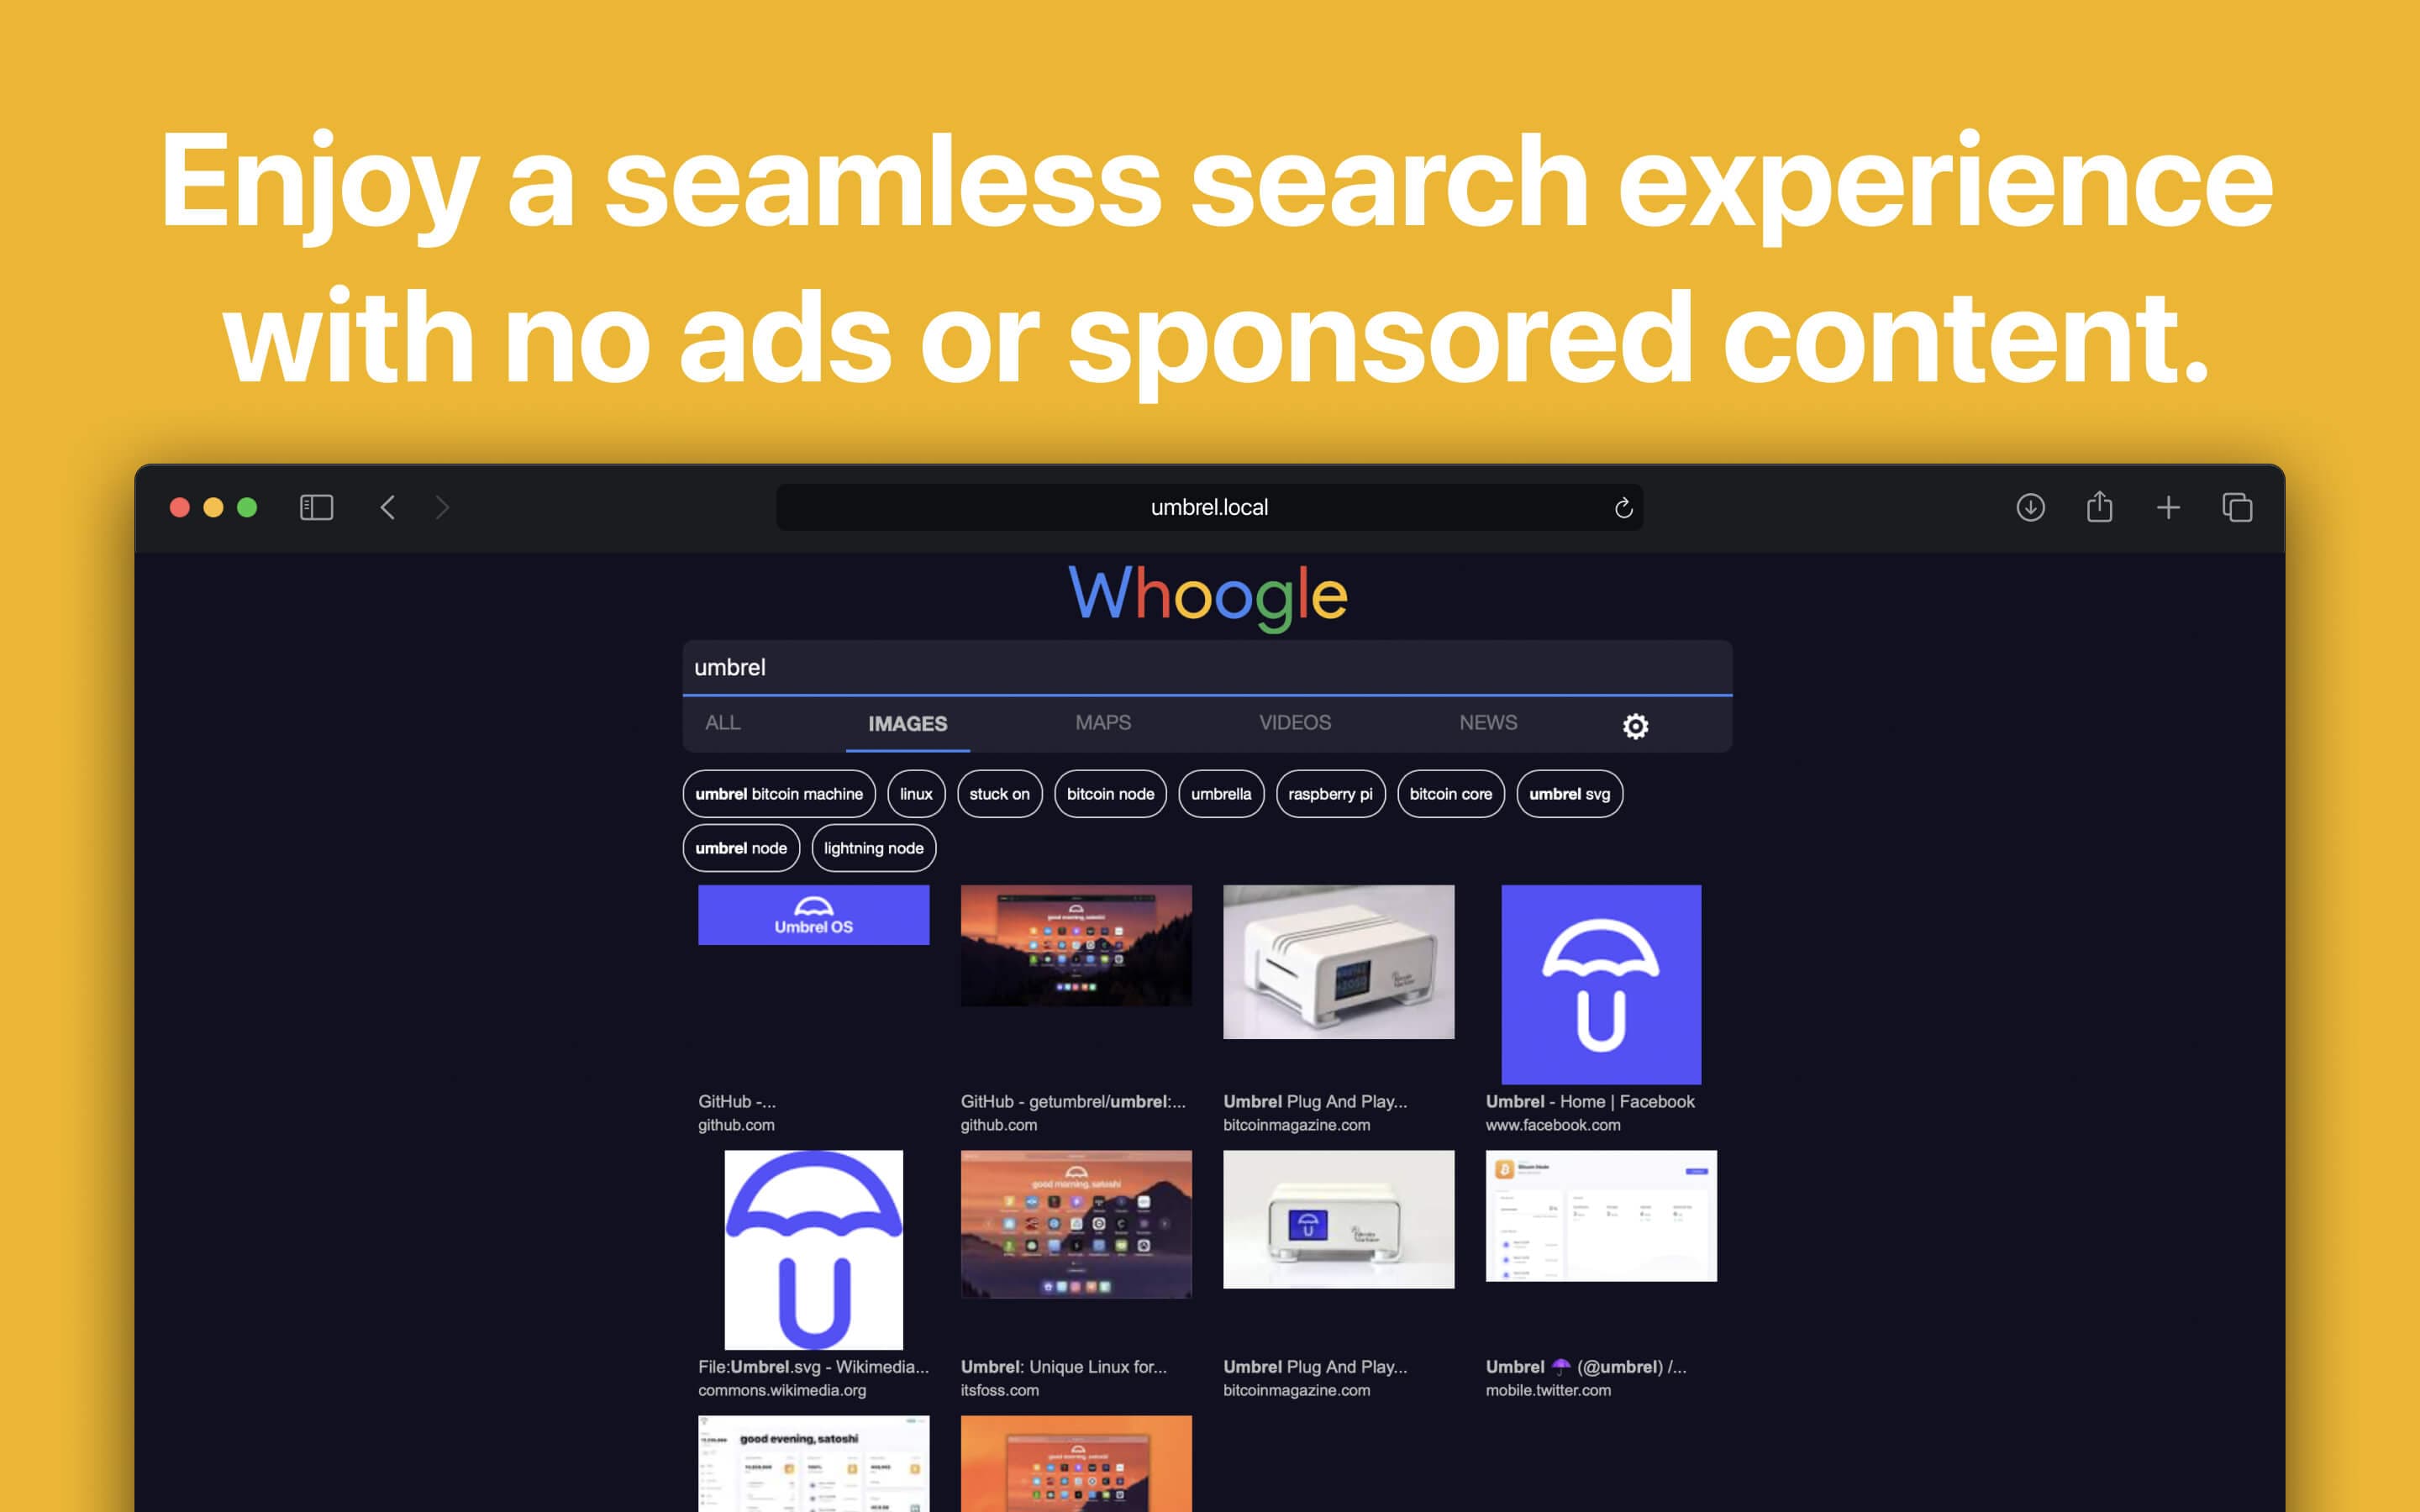Click the umbrel bitcoin machine suggestion chip
This screenshot has height=1512, width=2420.
tap(781, 793)
